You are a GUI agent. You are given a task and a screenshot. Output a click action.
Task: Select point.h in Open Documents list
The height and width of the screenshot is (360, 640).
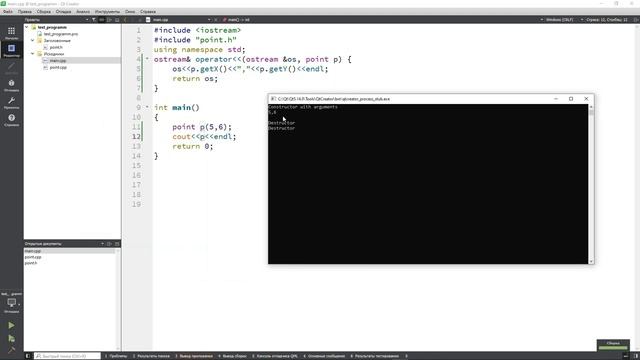tap(31, 263)
